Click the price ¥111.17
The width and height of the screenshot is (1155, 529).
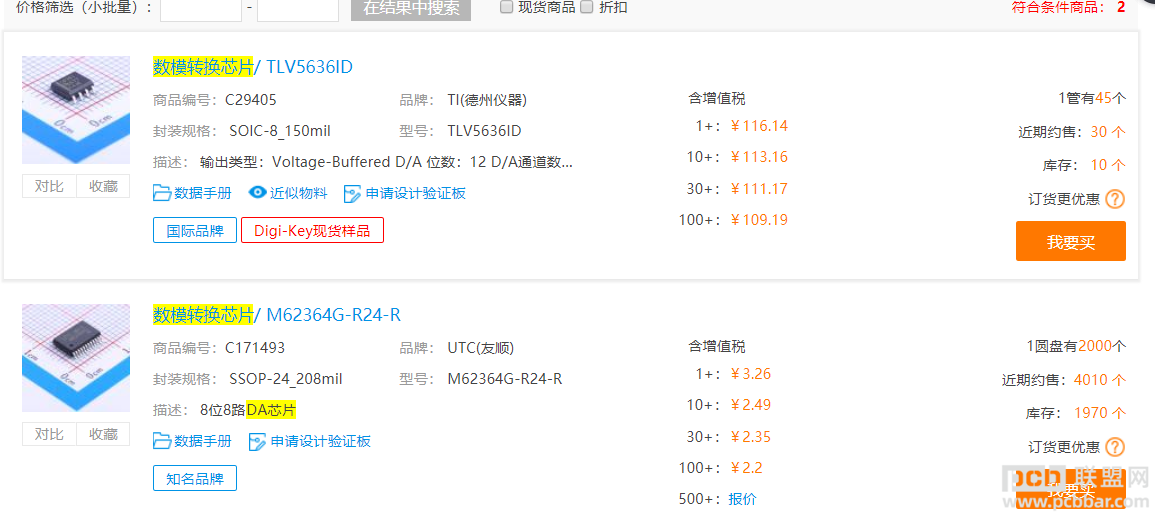tap(759, 189)
